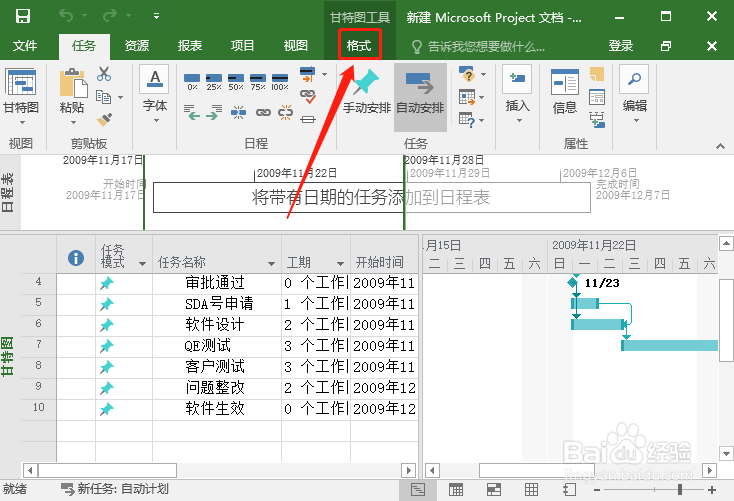Viewport: 734px width, 501px height.
Task: Click the info indicator column header
Action: [76, 258]
